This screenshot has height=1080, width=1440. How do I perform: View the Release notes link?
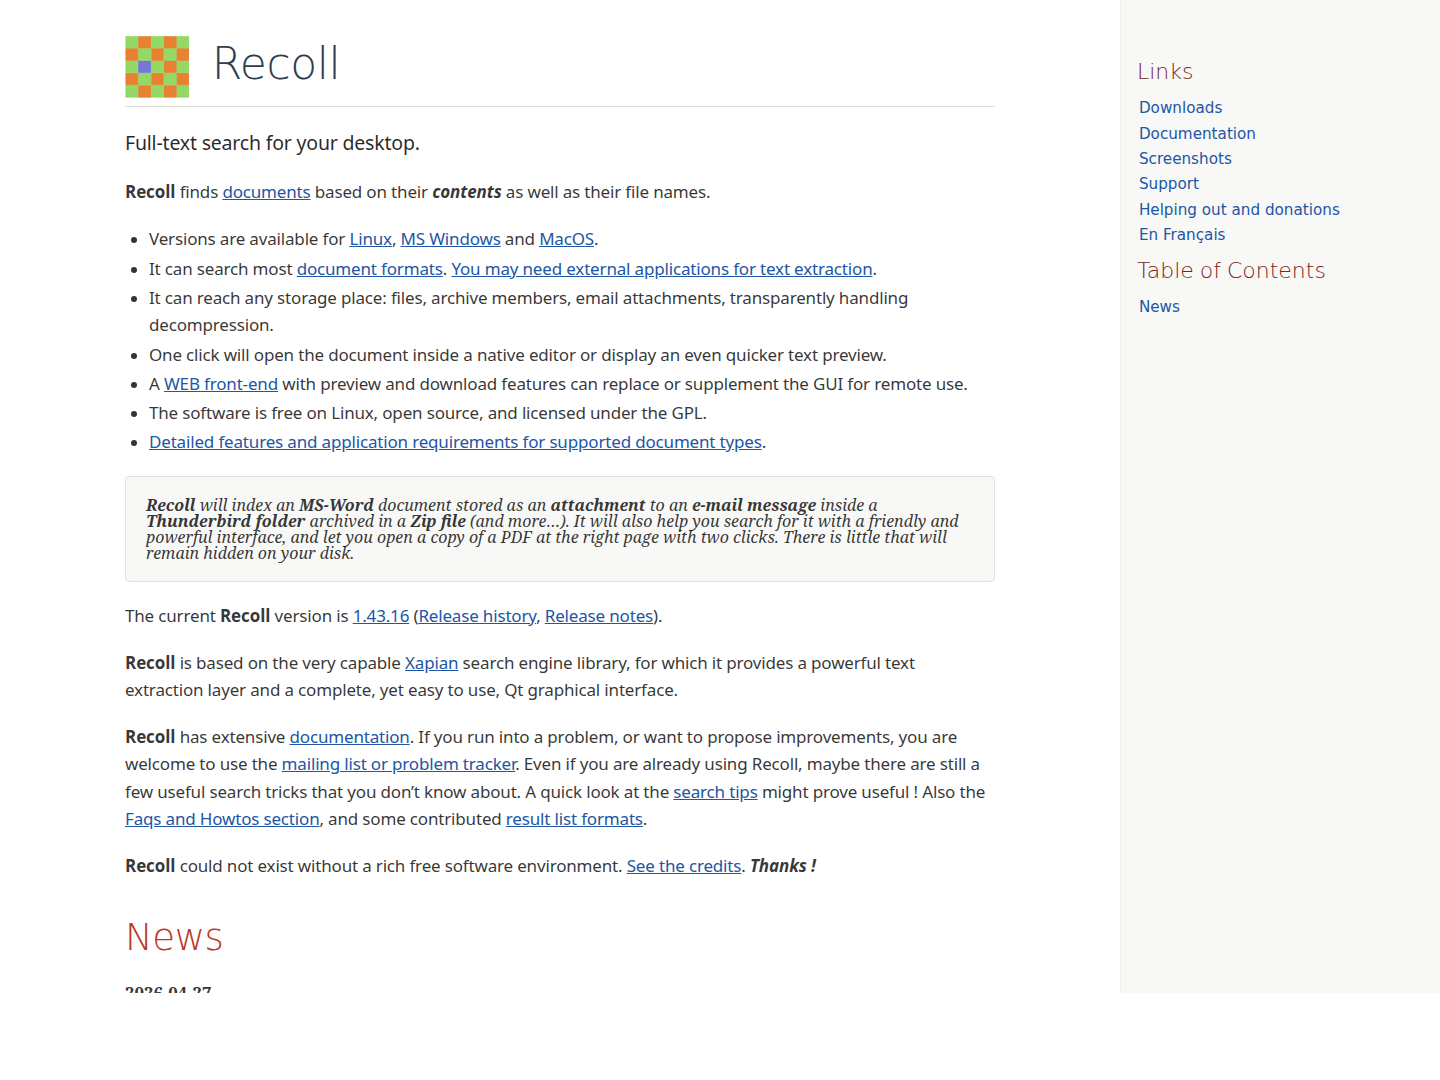[x=599, y=616]
